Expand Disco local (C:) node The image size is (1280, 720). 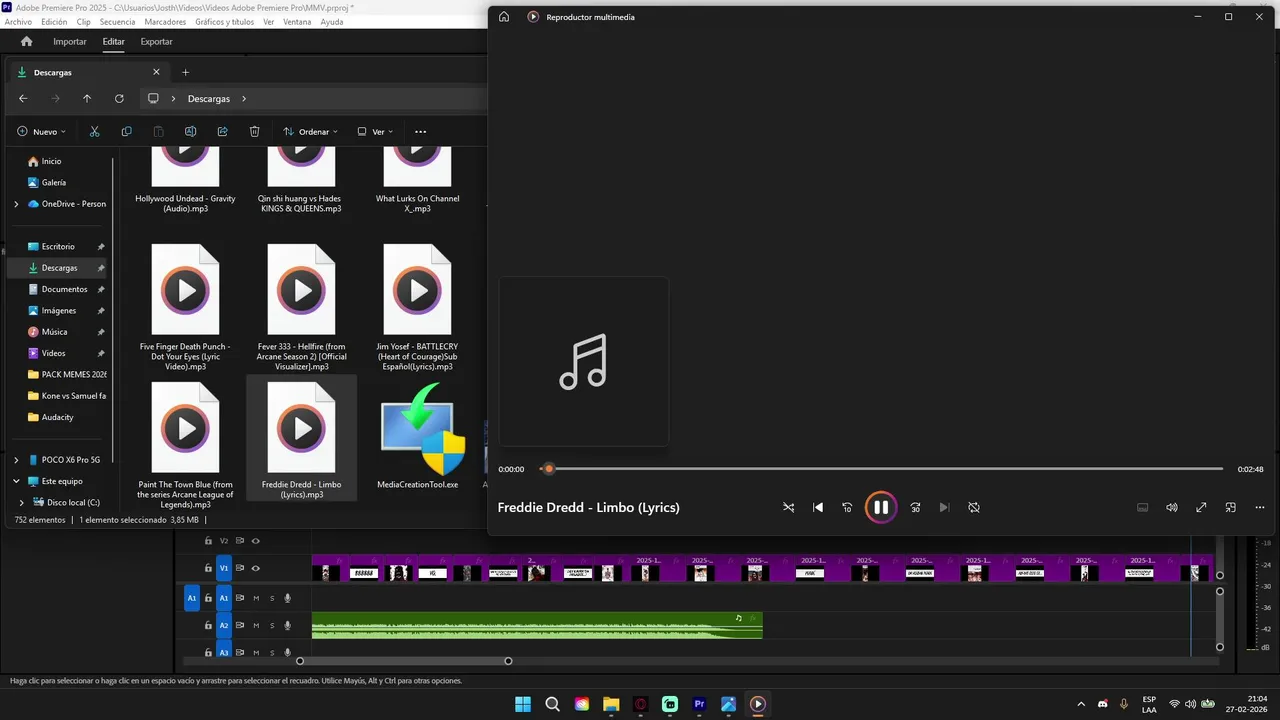[24, 502]
